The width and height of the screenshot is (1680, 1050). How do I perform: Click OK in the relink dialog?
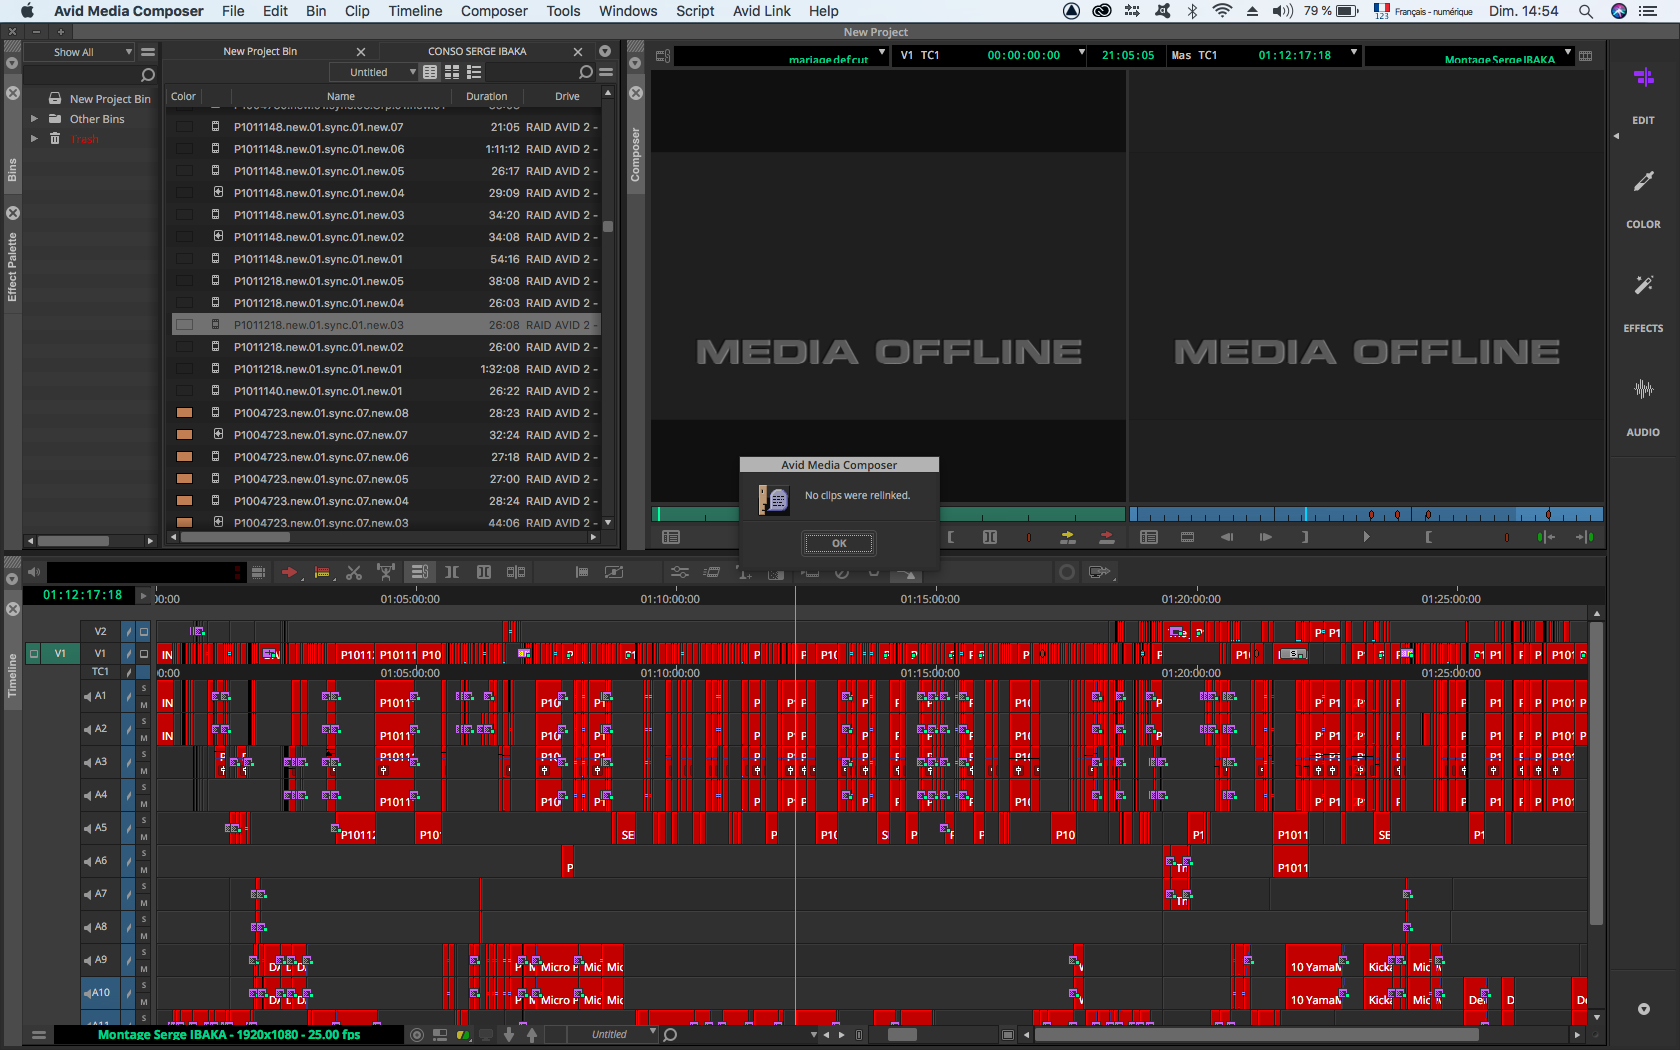click(x=838, y=543)
